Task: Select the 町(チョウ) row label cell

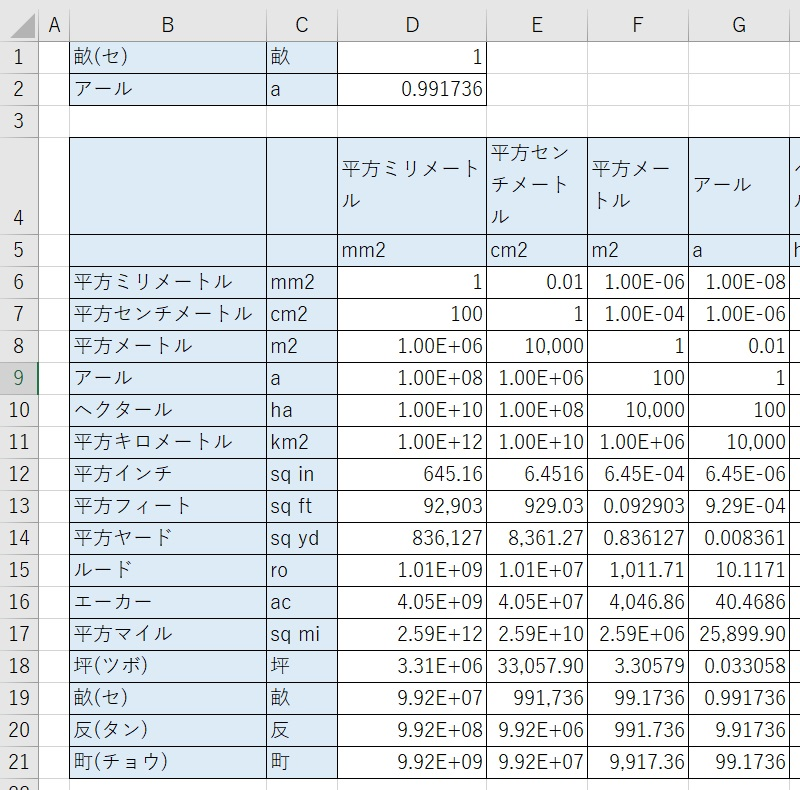Action: pyautogui.click(x=167, y=762)
